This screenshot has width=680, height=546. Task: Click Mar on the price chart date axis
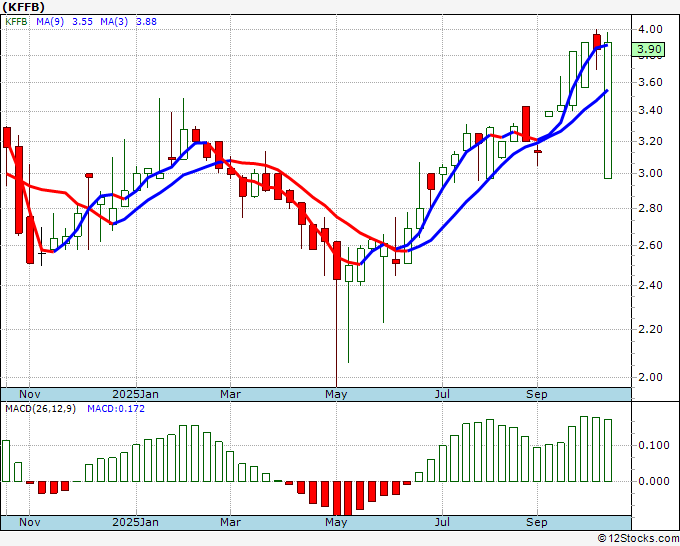coord(230,394)
